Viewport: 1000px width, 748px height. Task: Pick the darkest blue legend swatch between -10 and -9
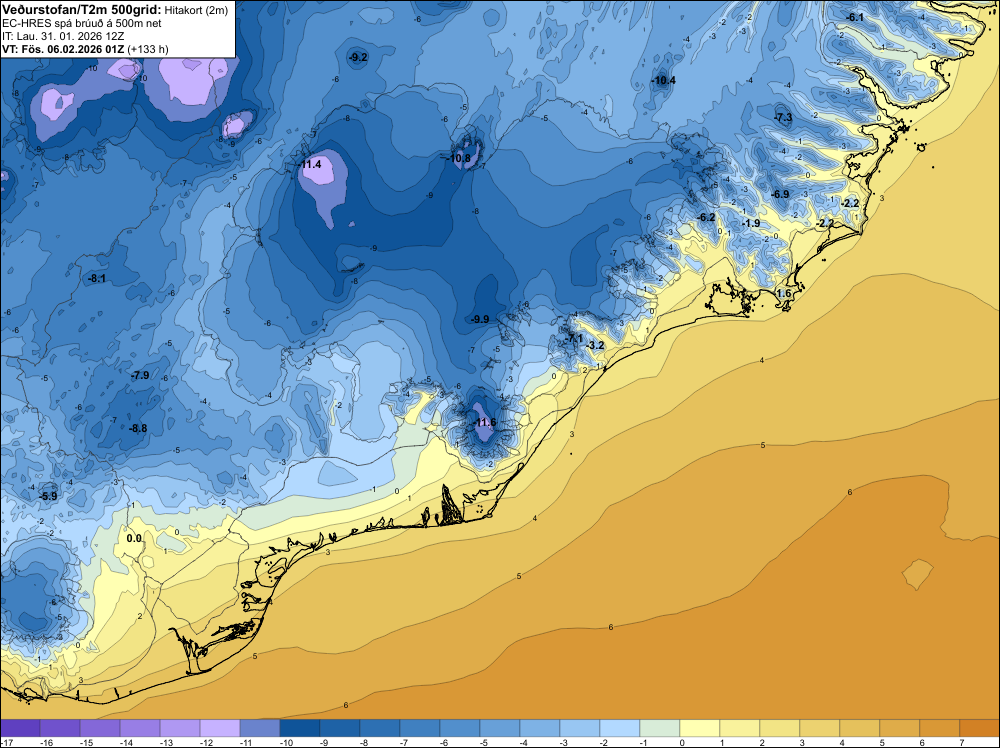300,728
